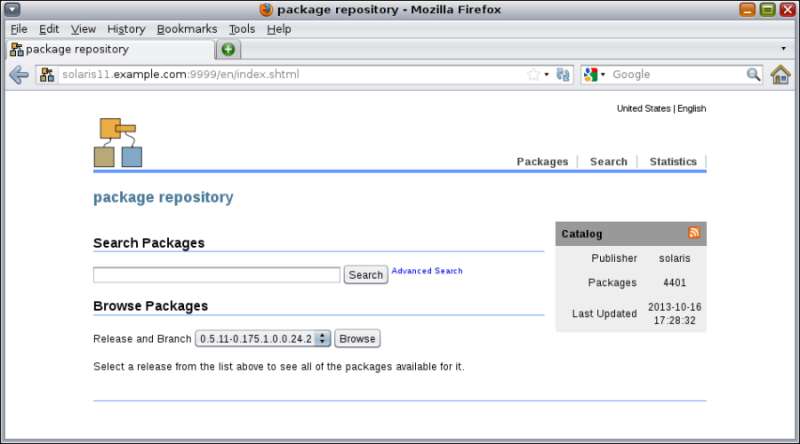
Task: Open the Tools menu
Action: (242, 29)
